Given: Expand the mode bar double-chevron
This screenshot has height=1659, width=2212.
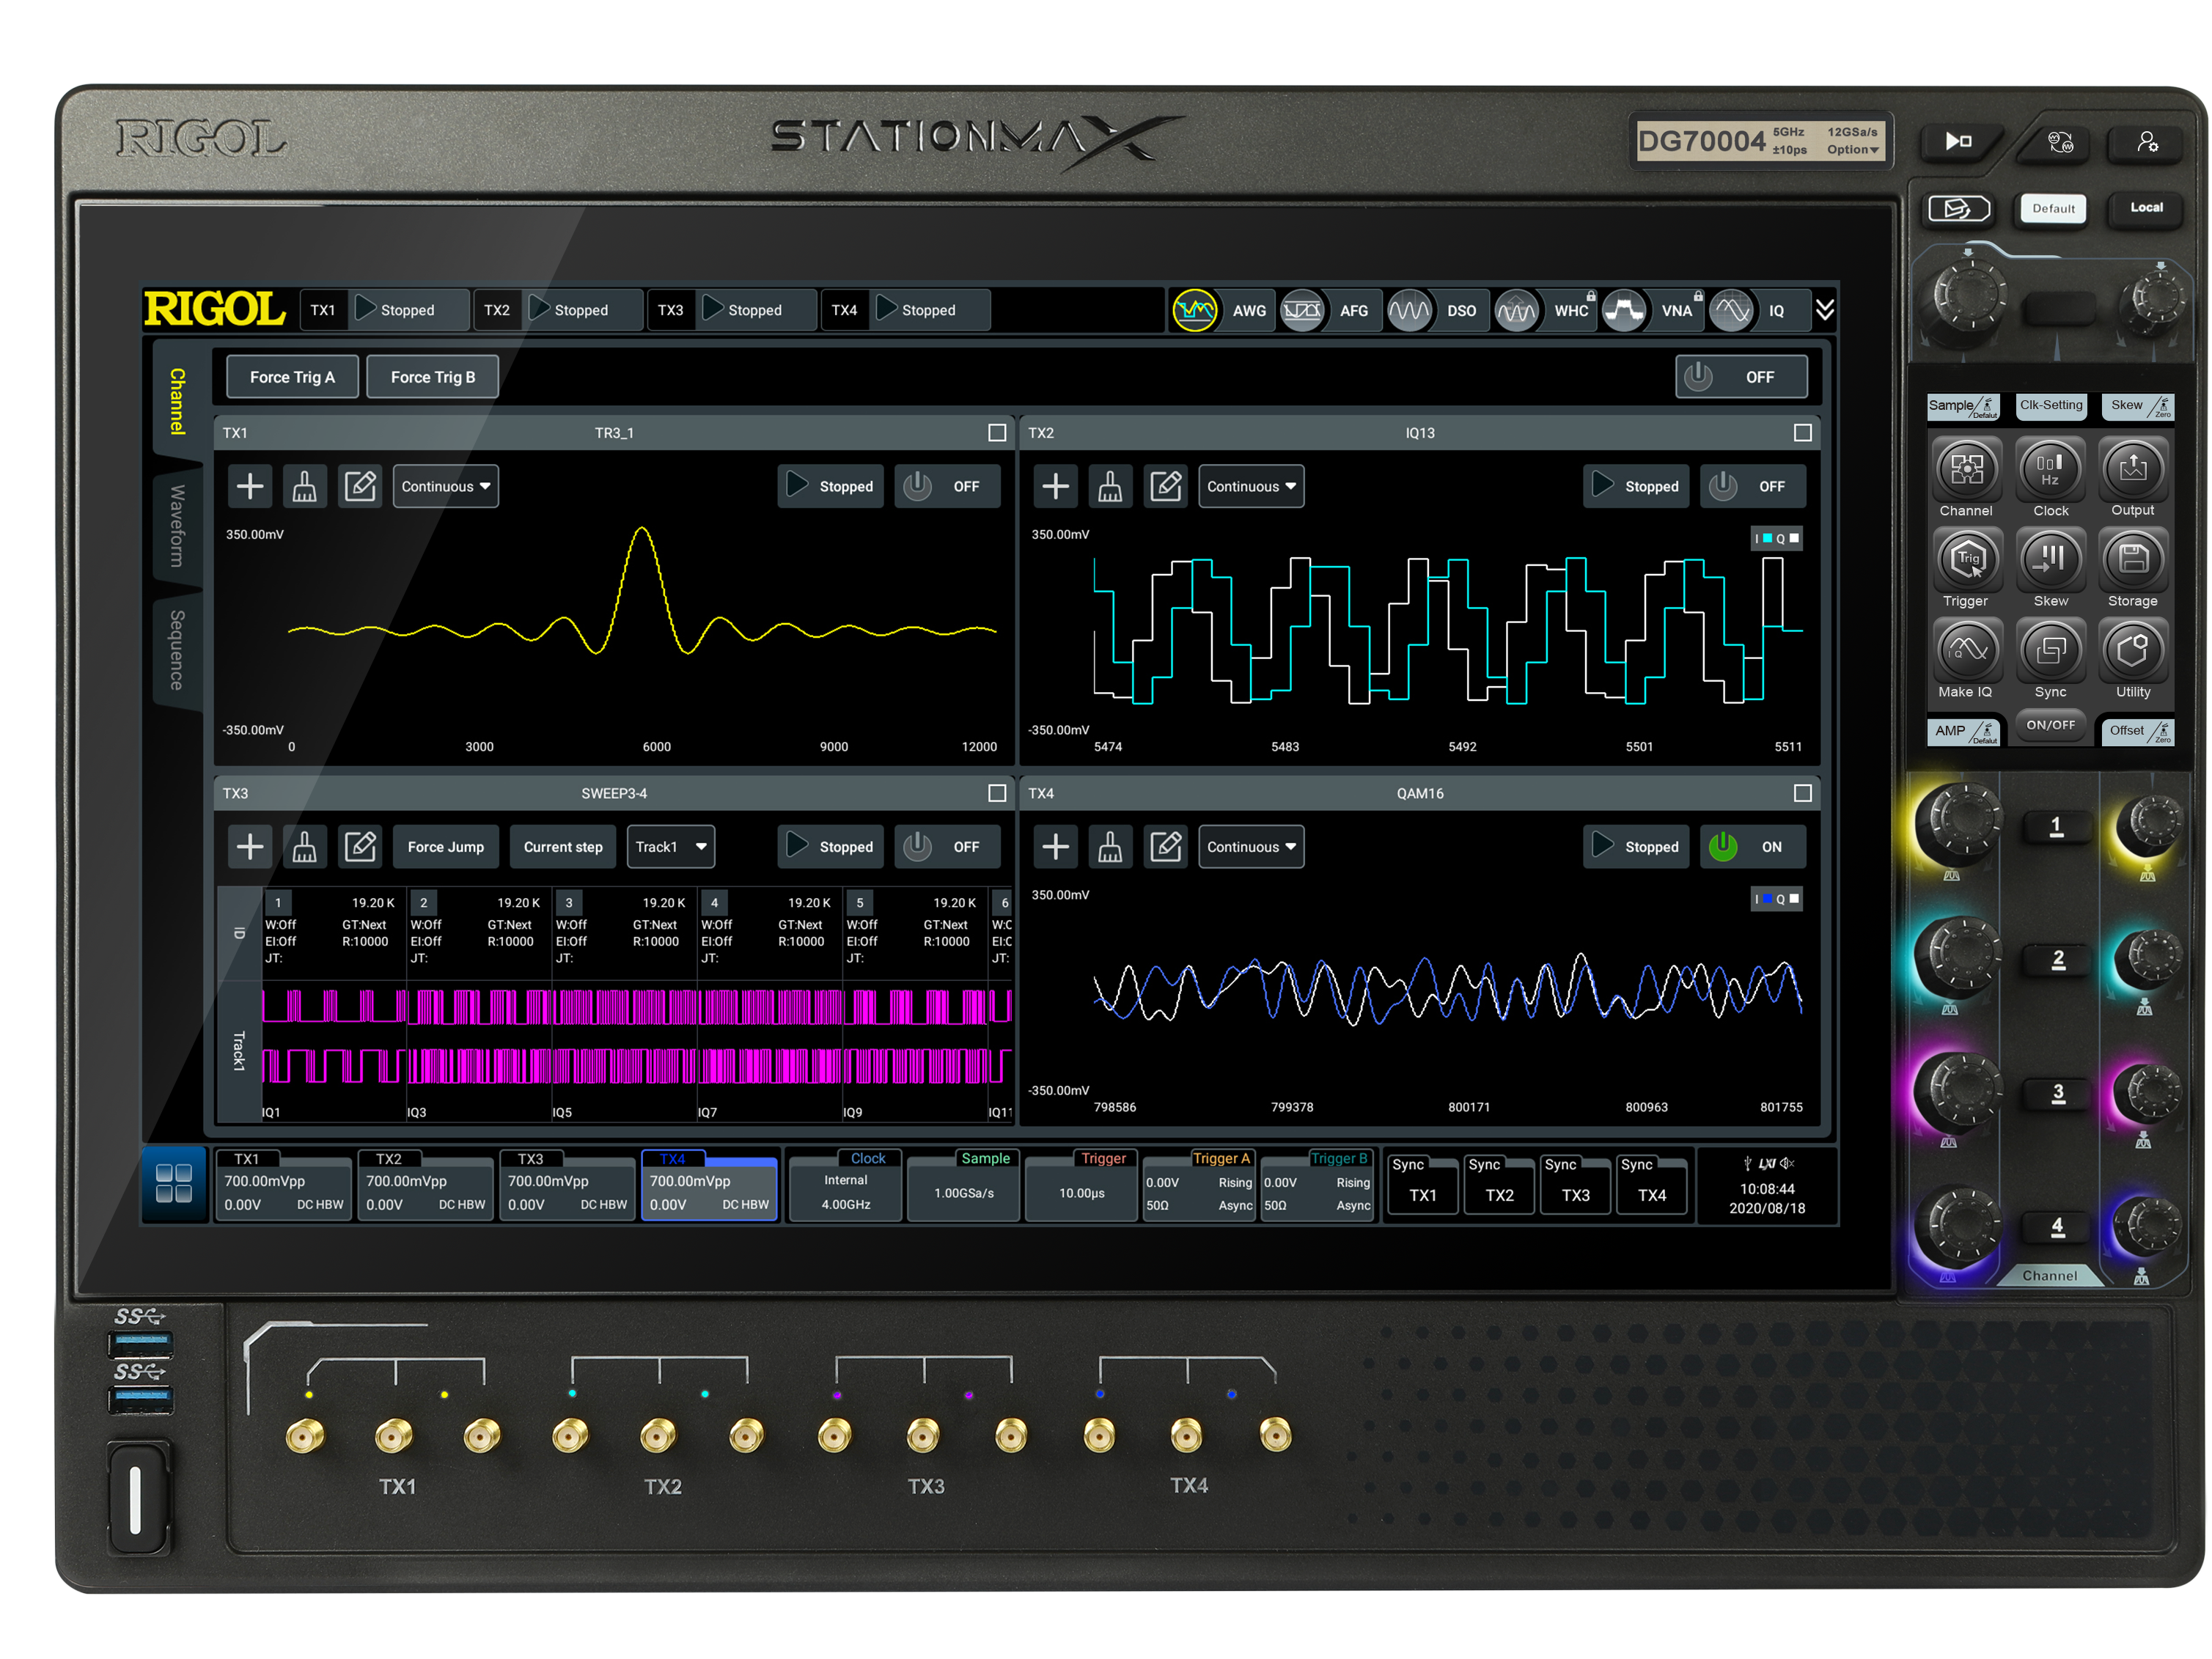Looking at the screenshot, I should pyautogui.click(x=1825, y=310).
